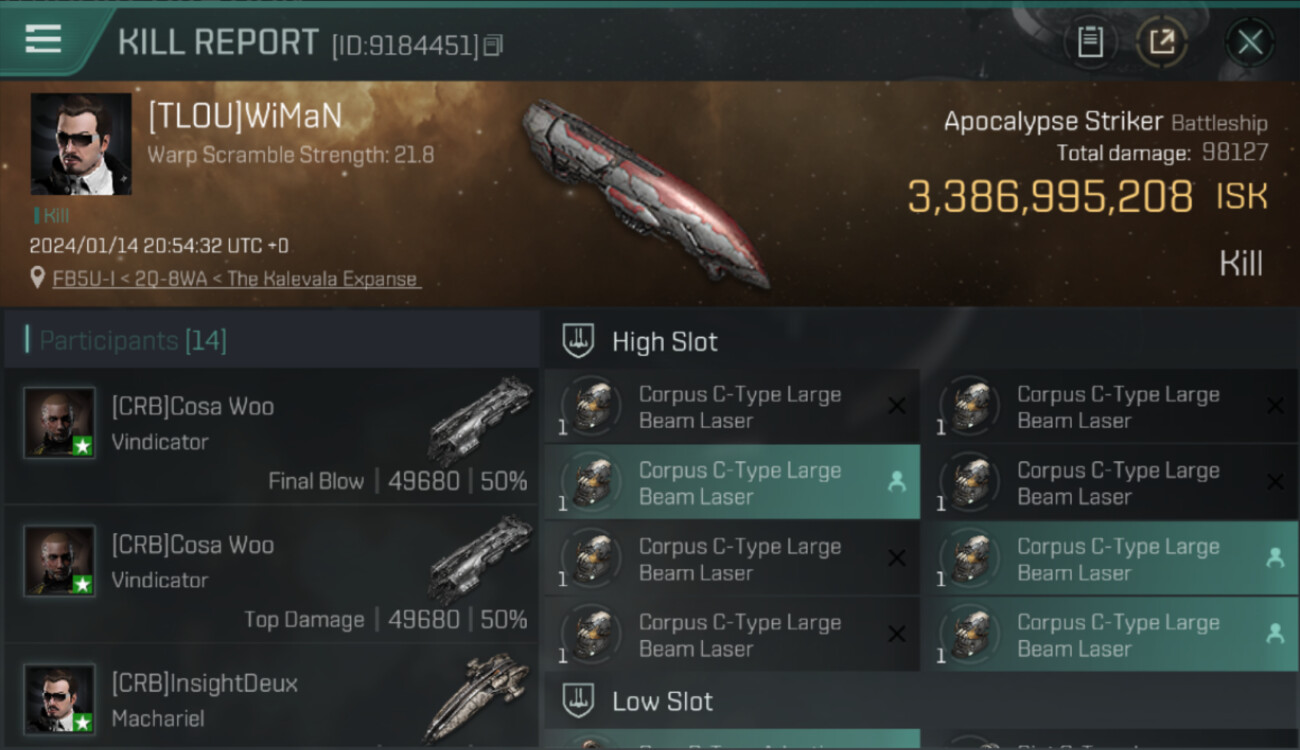View WiMaN pilot portrait

pyautogui.click(x=81, y=144)
